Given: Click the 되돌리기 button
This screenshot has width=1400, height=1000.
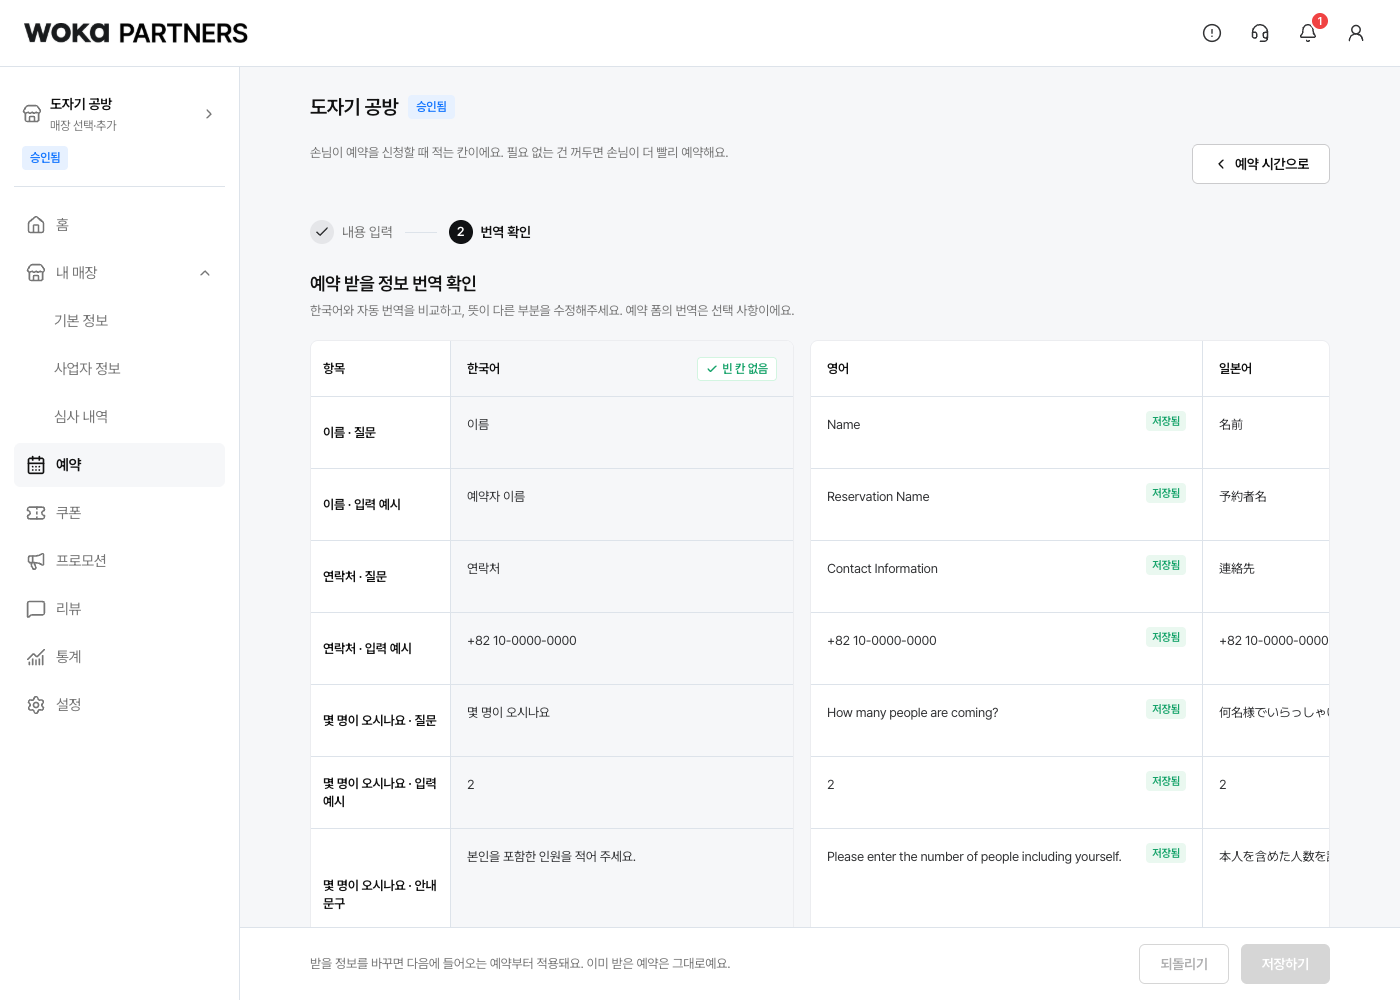Looking at the screenshot, I should [1184, 964].
